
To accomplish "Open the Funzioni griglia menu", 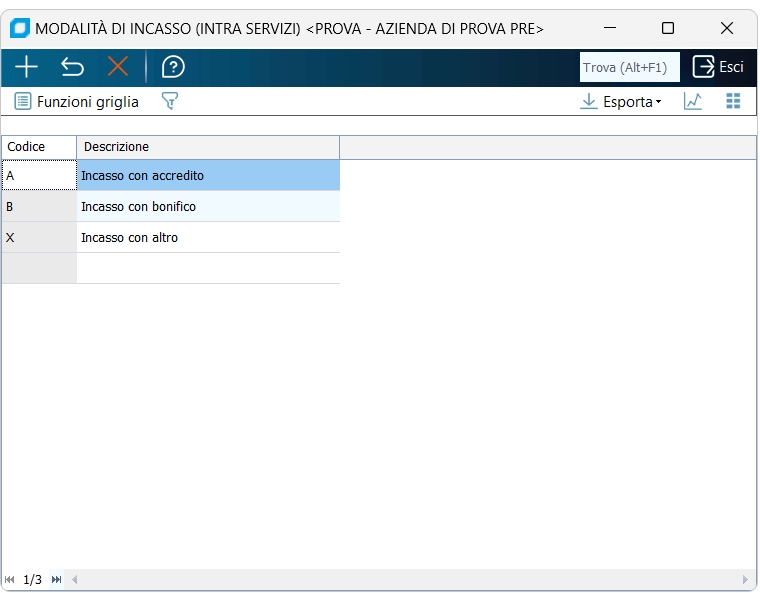I will pyautogui.click(x=76, y=101).
